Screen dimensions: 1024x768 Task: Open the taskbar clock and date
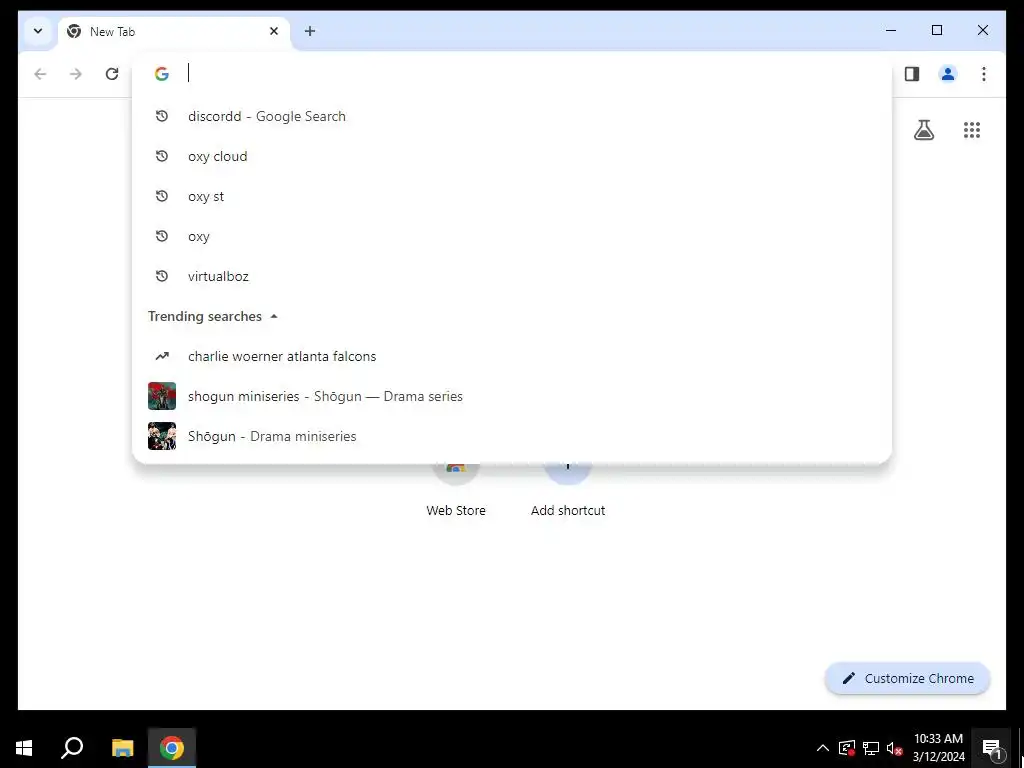[938, 748]
